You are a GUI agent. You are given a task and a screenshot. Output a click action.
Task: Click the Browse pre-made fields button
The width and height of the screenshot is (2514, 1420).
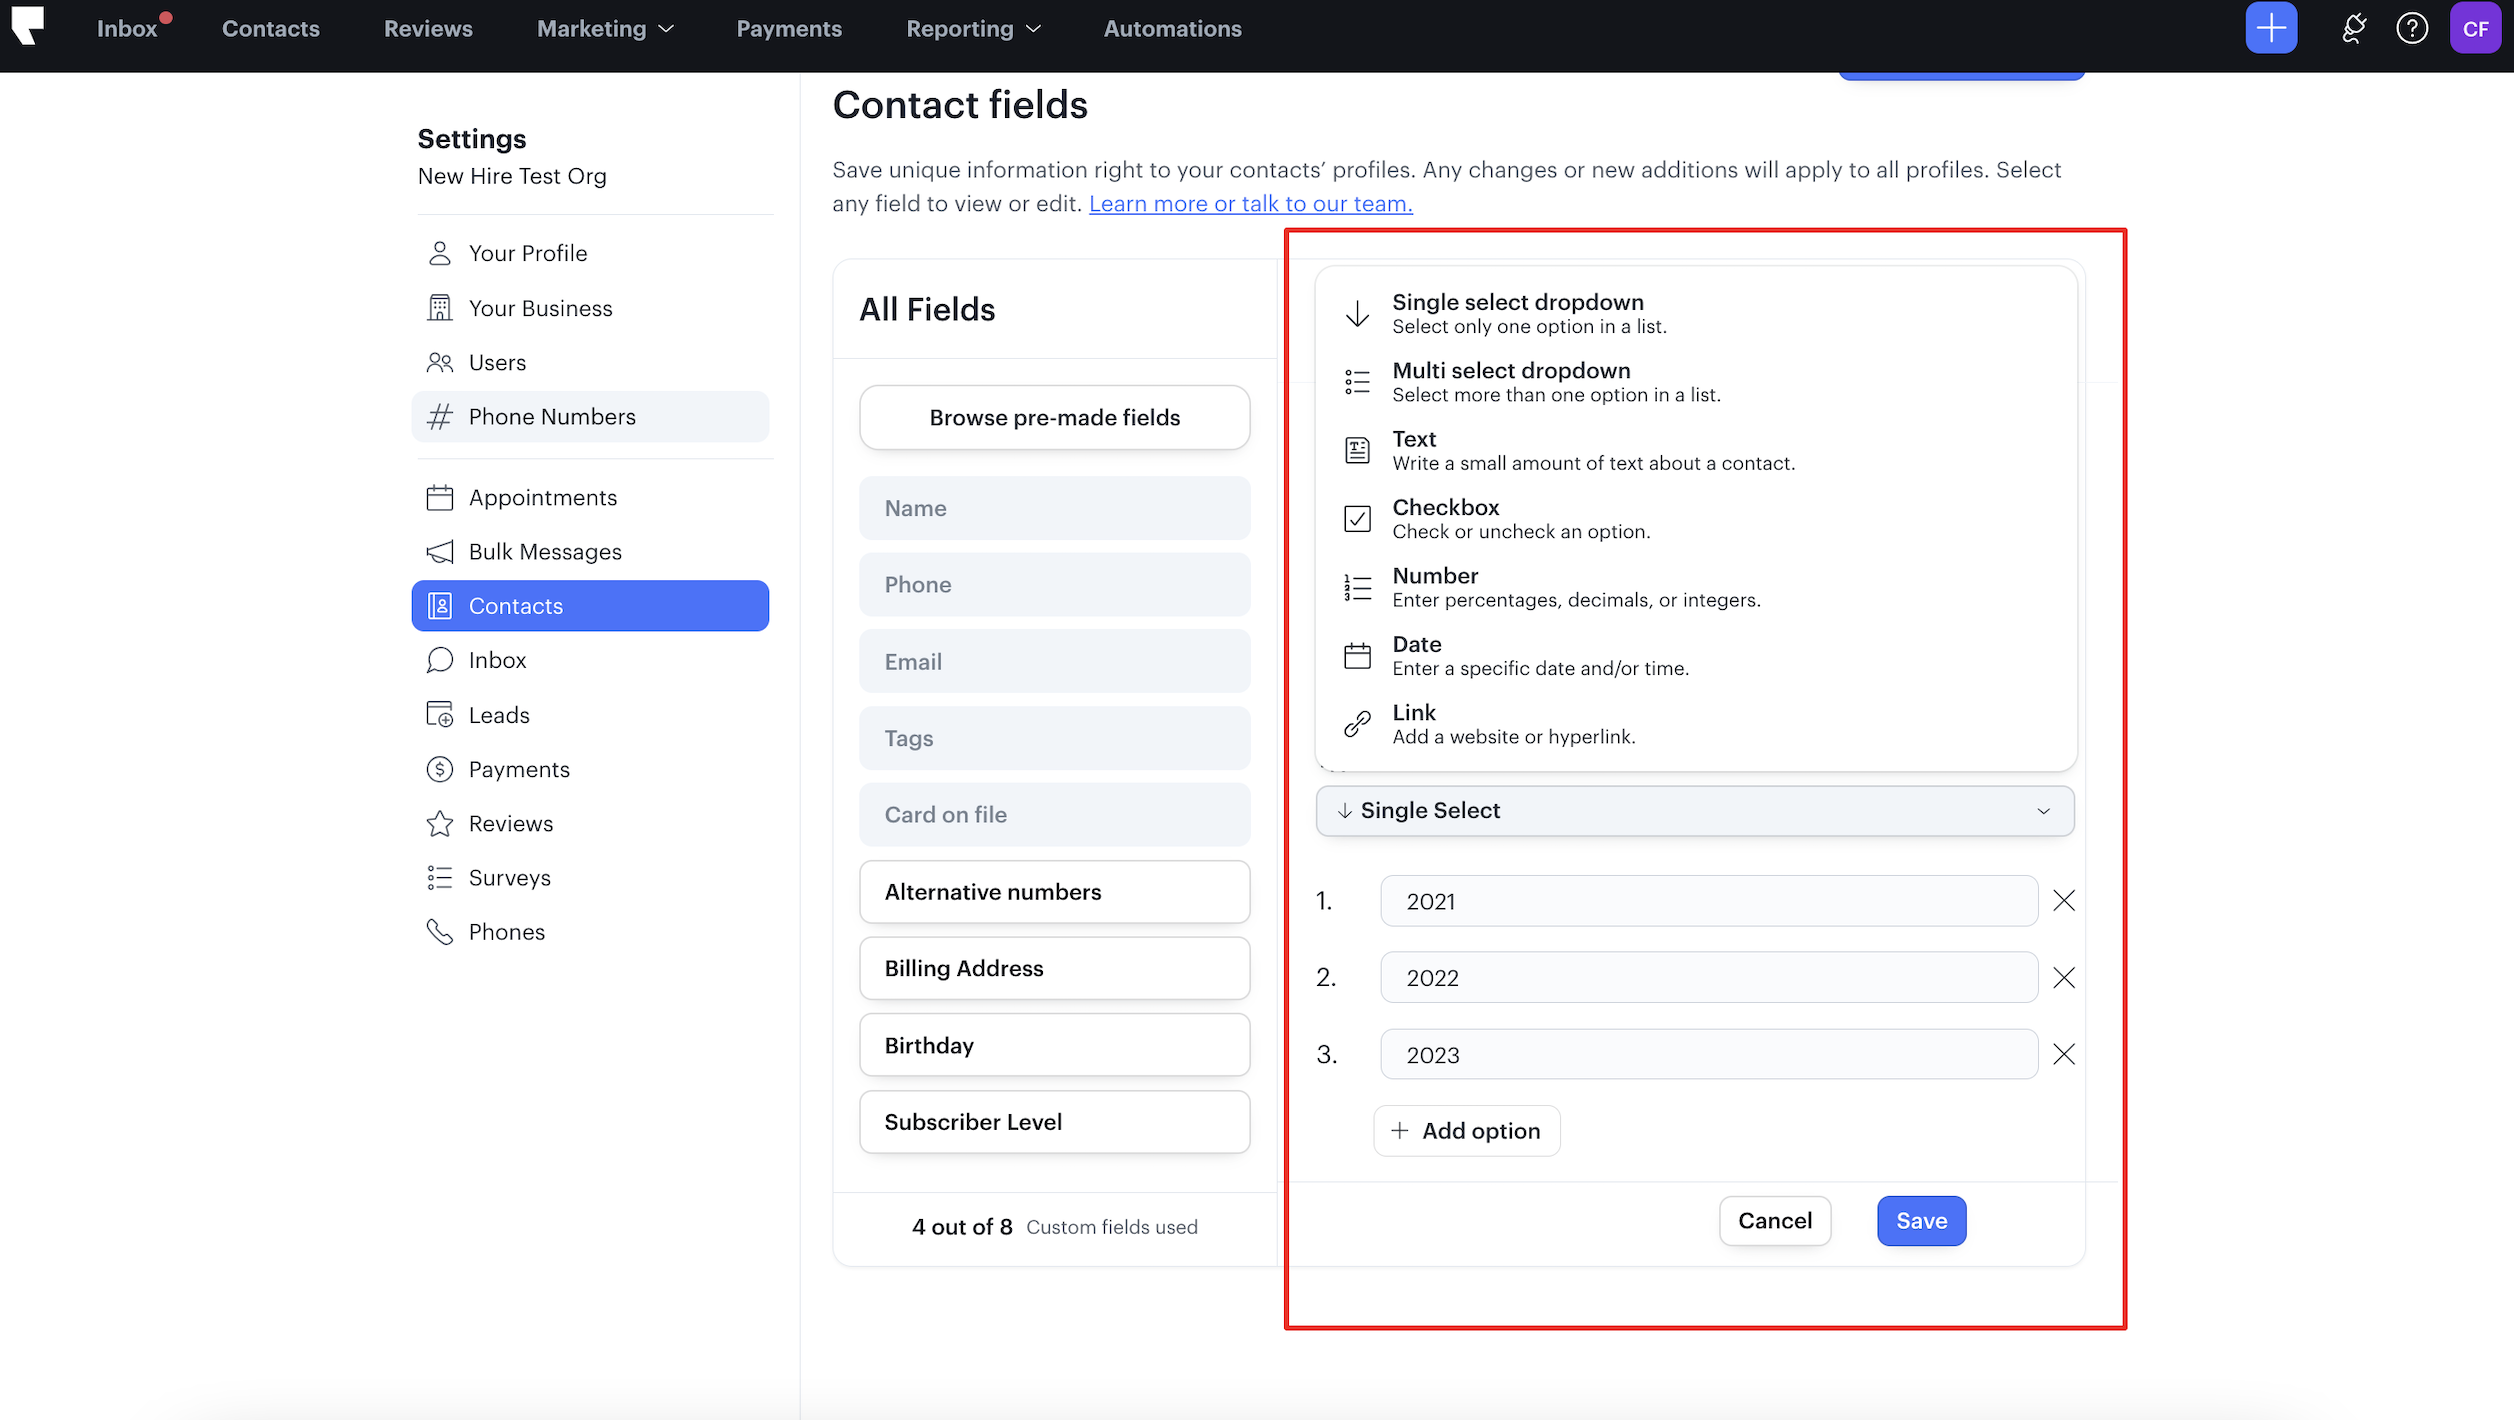pyautogui.click(x=1054, y=417)
